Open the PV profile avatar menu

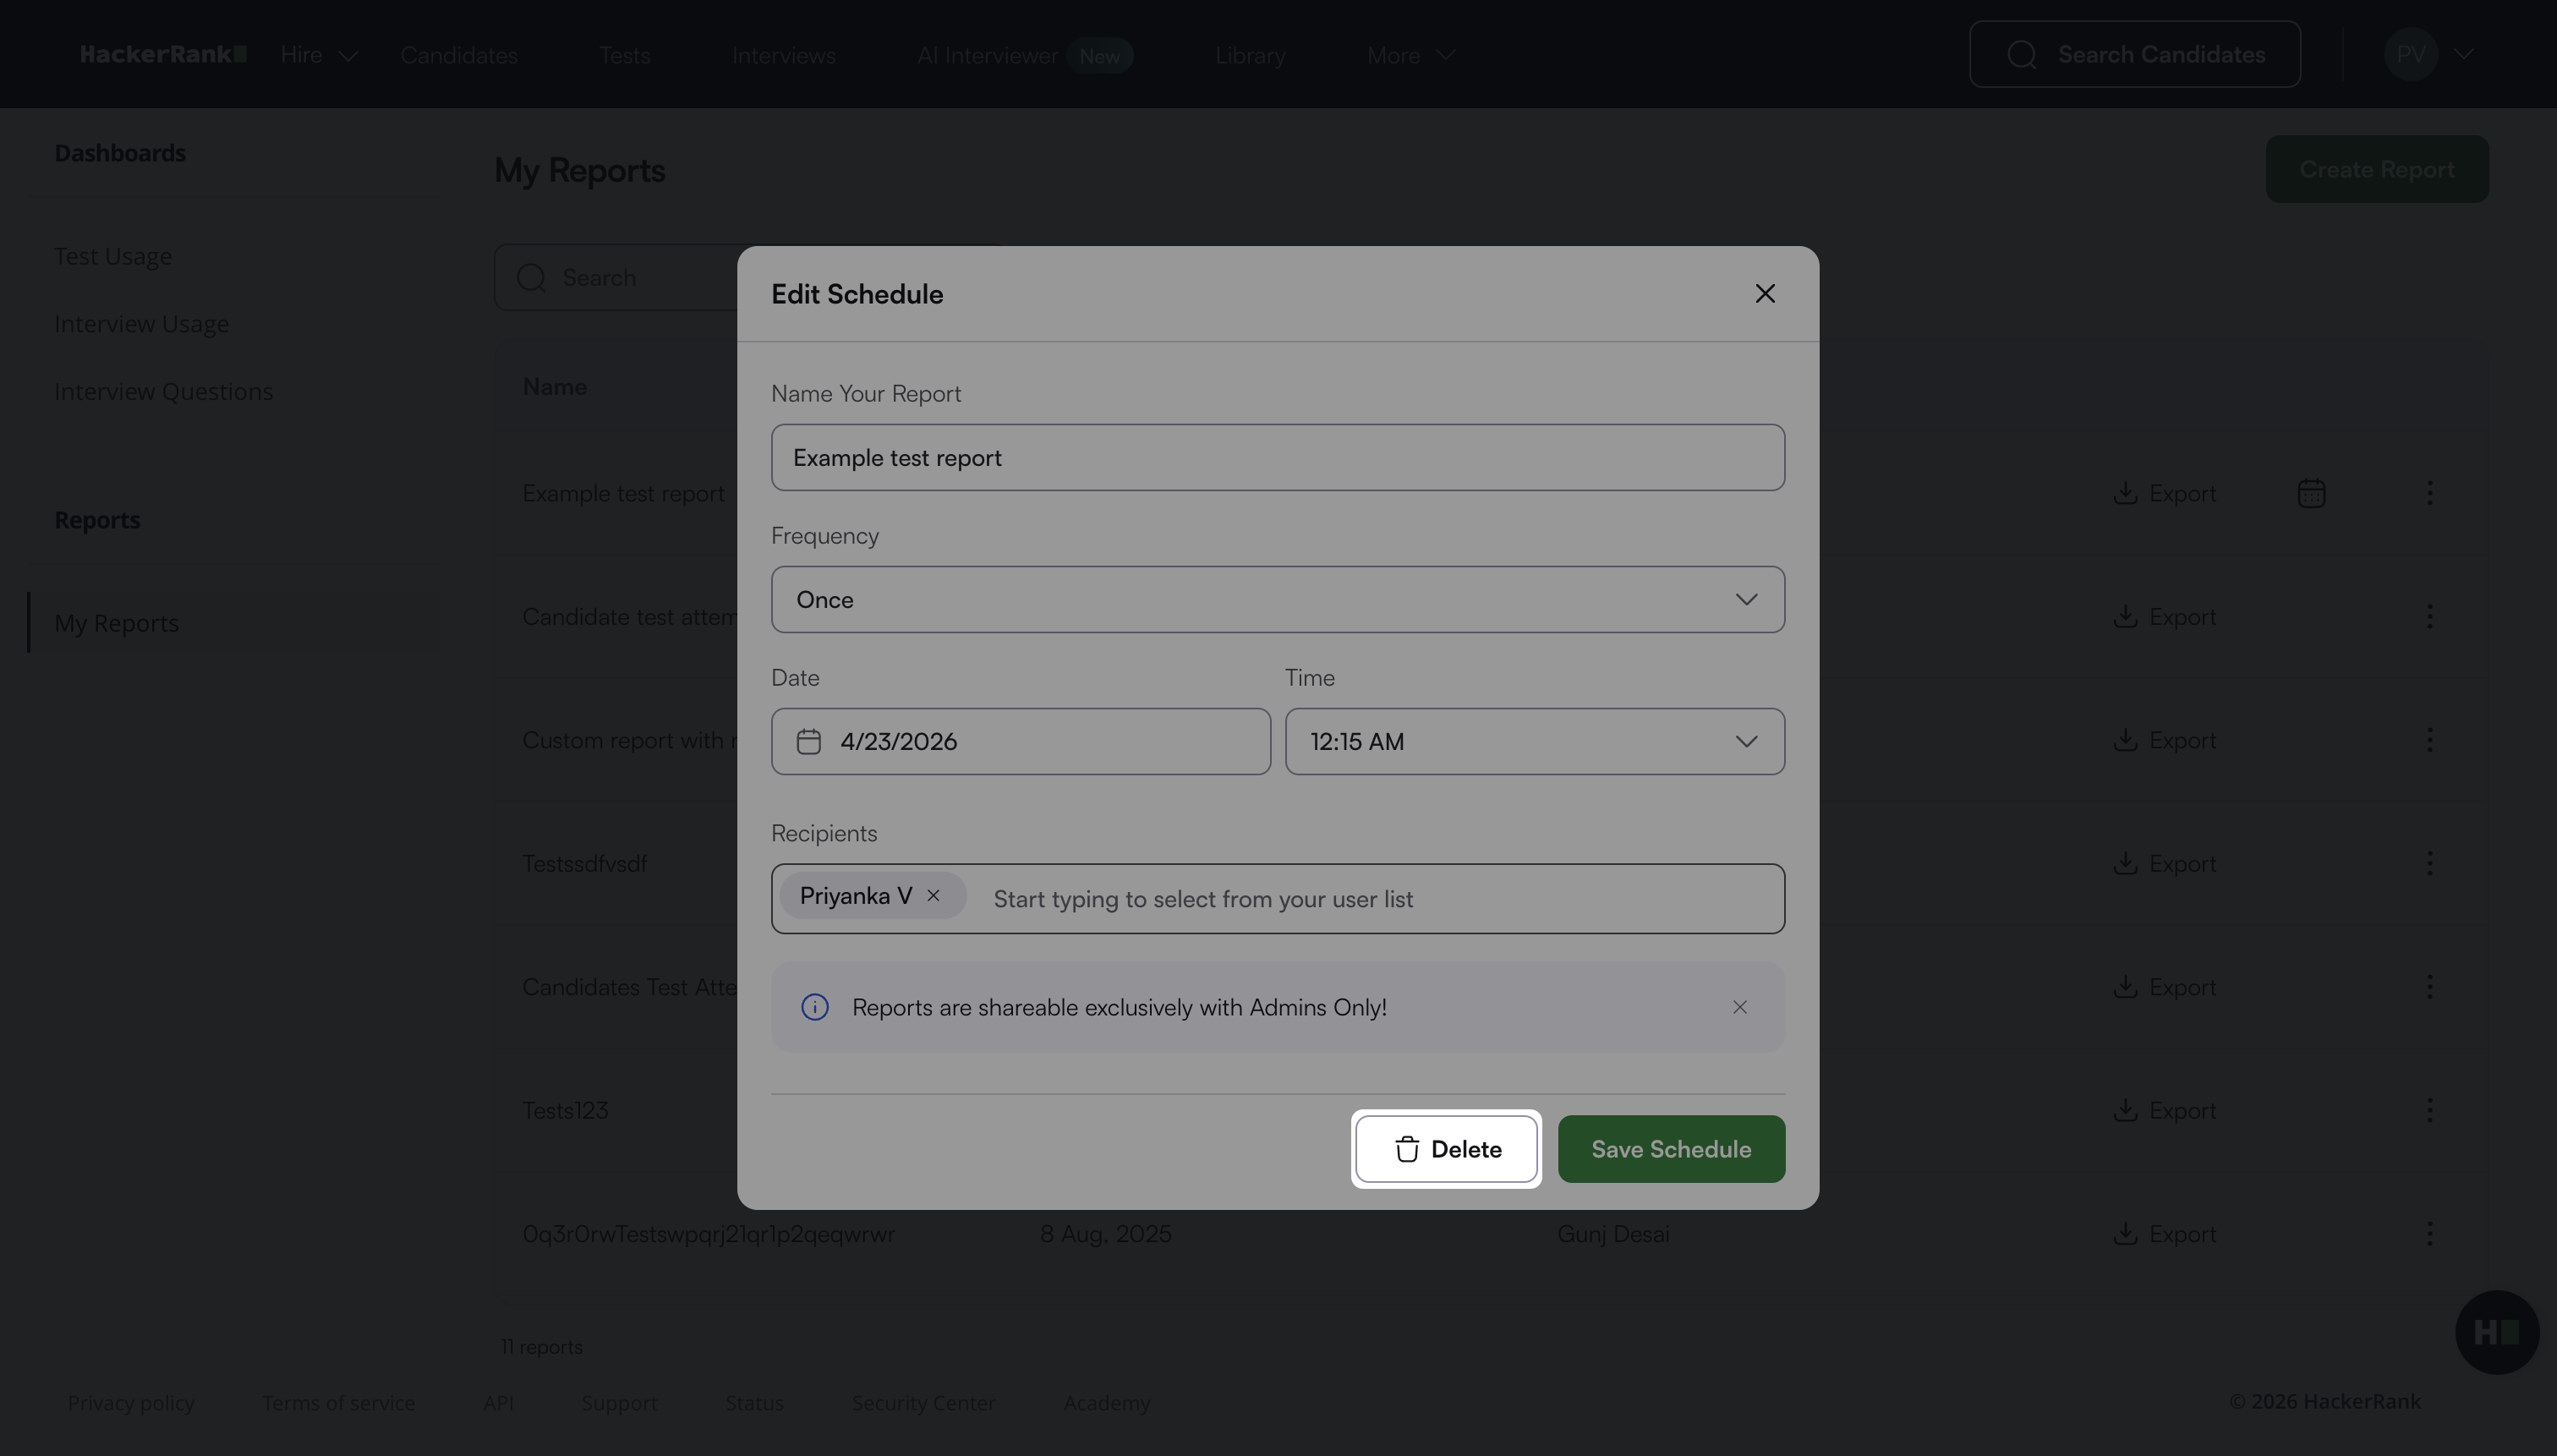[x=2411, y=55]
